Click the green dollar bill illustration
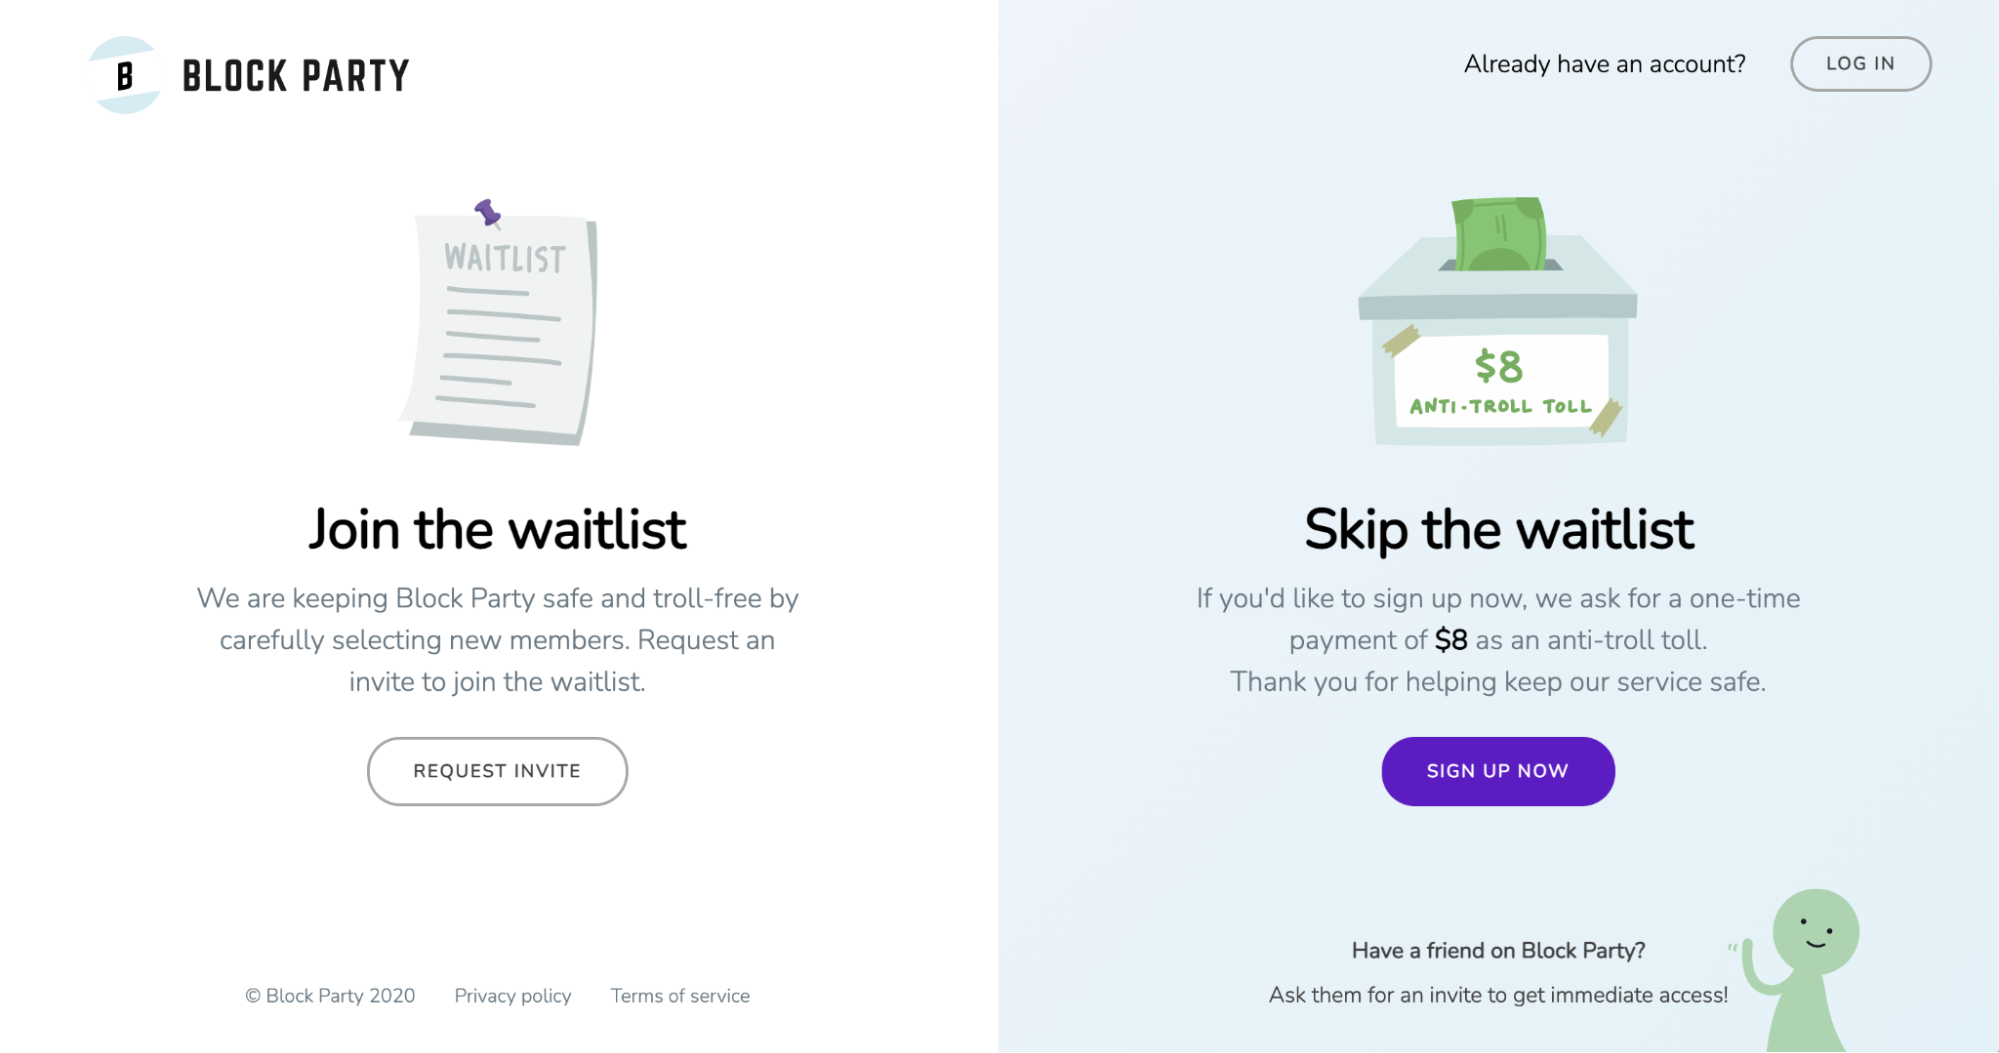The height and width of the screenshot is (1053, 1999). click(x=1499, y=234)
